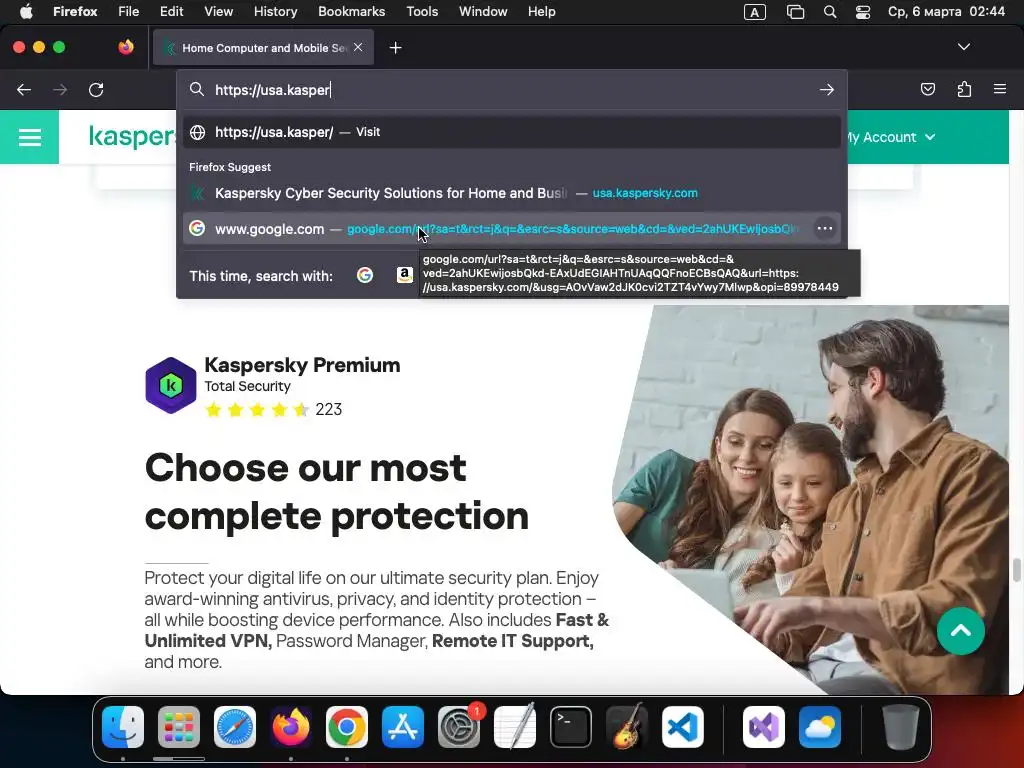Visit https://usa.kasper/ suggestion
The height and width of the screenshot is (768, 1024).
(x=511, y=132)
